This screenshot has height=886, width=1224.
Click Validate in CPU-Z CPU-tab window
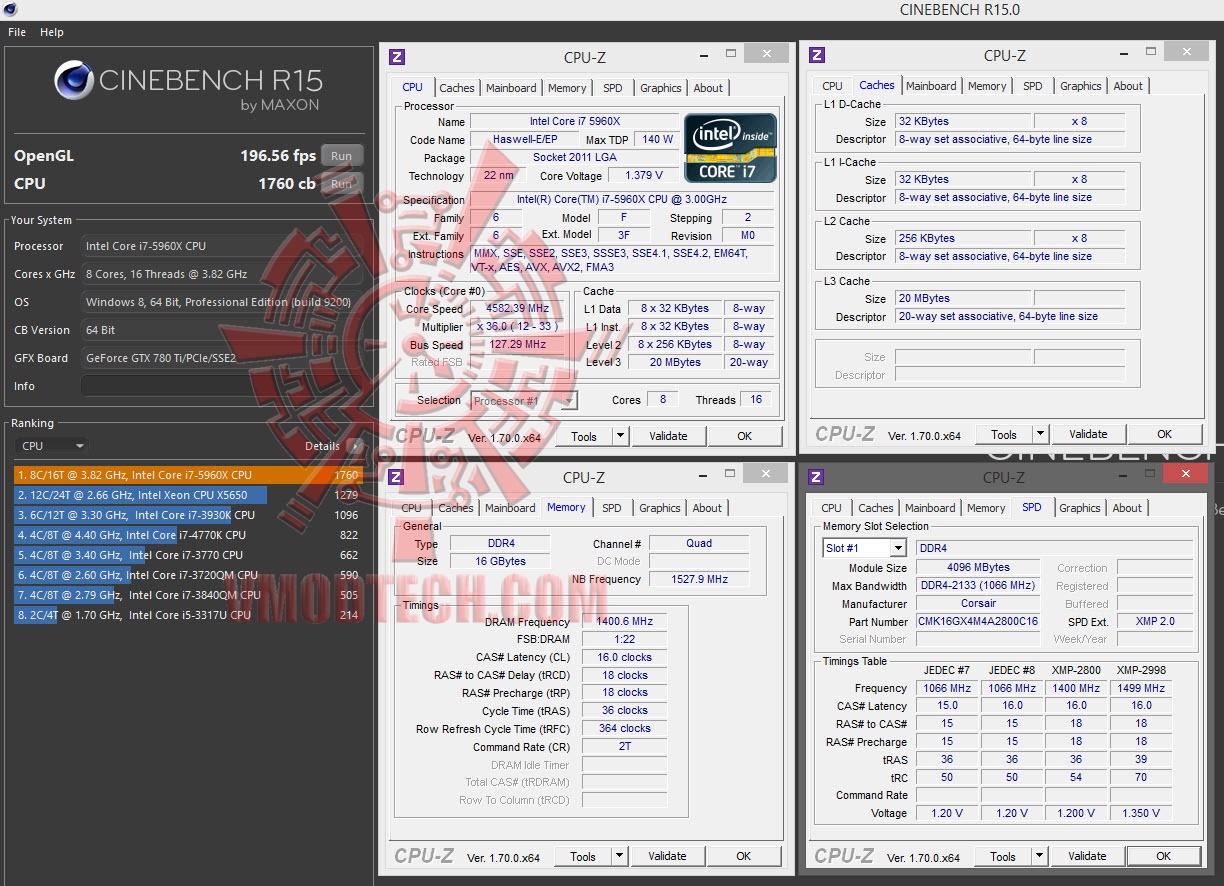tap(668, 436)
